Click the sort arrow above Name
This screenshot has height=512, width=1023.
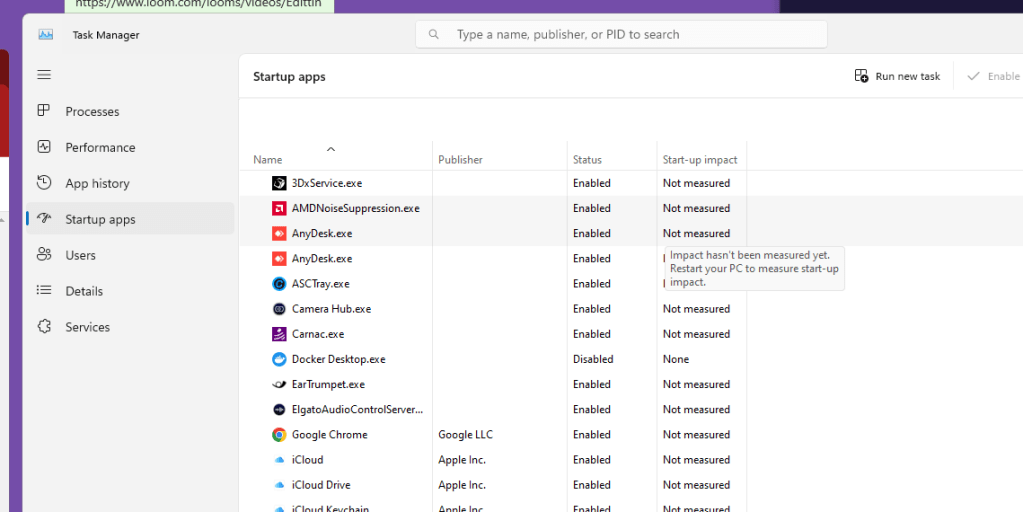[x=331, y=149]
